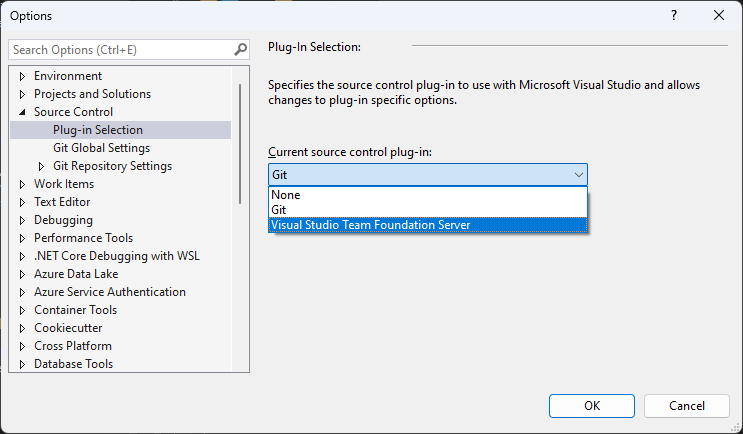Screen dimensions: 743x434
Task: Choose None from plug-in list
Action: [285, 195]
